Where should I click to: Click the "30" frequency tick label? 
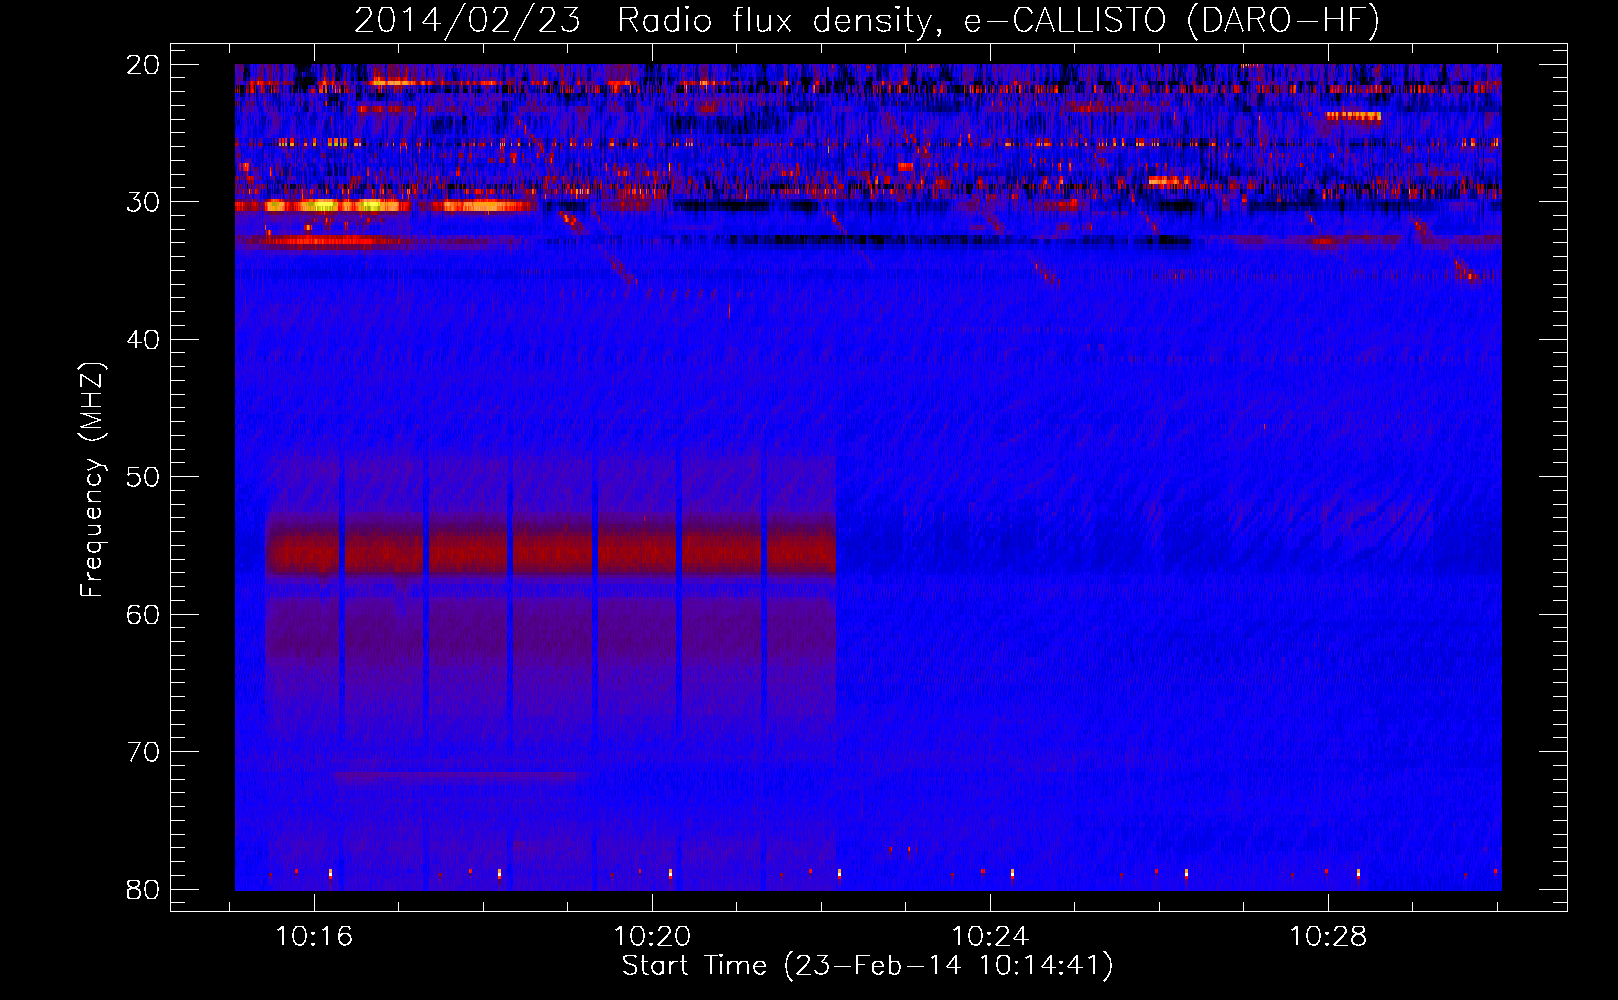coord(144,202)
